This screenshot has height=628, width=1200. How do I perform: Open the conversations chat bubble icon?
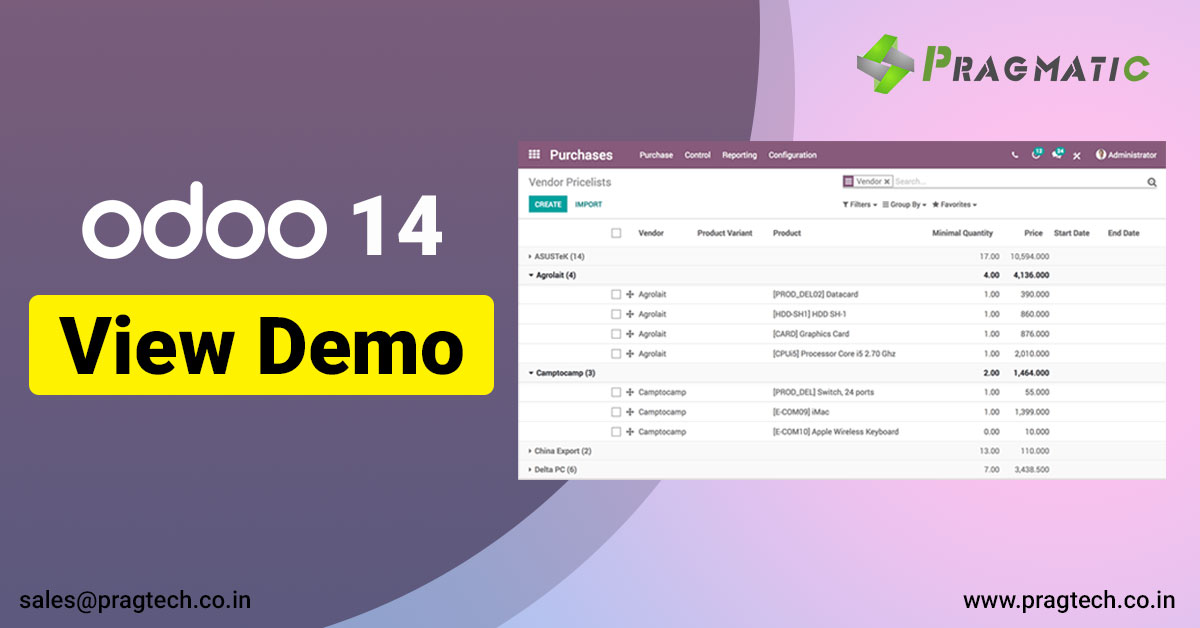[x=1058, y=154]
